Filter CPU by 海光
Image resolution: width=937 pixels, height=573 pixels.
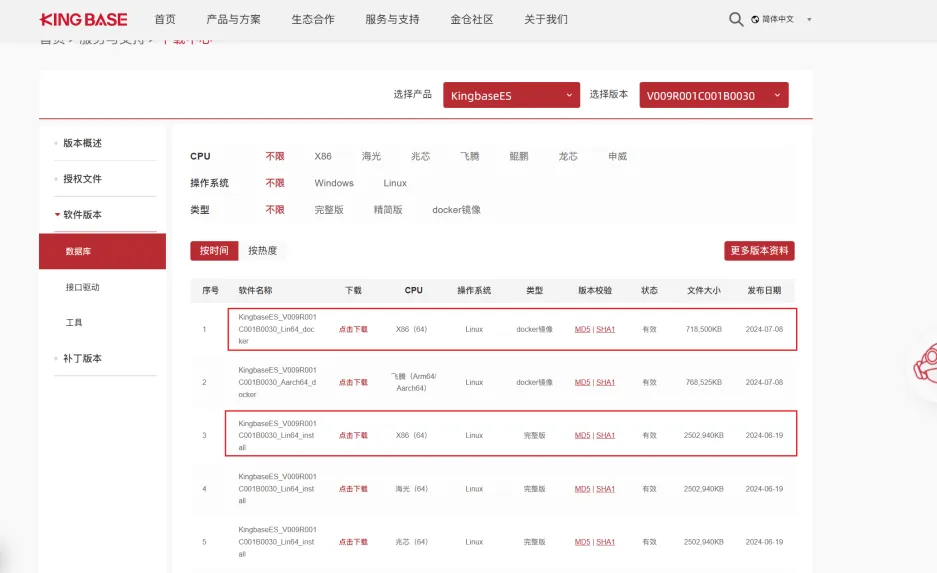(x=371, y=156)
